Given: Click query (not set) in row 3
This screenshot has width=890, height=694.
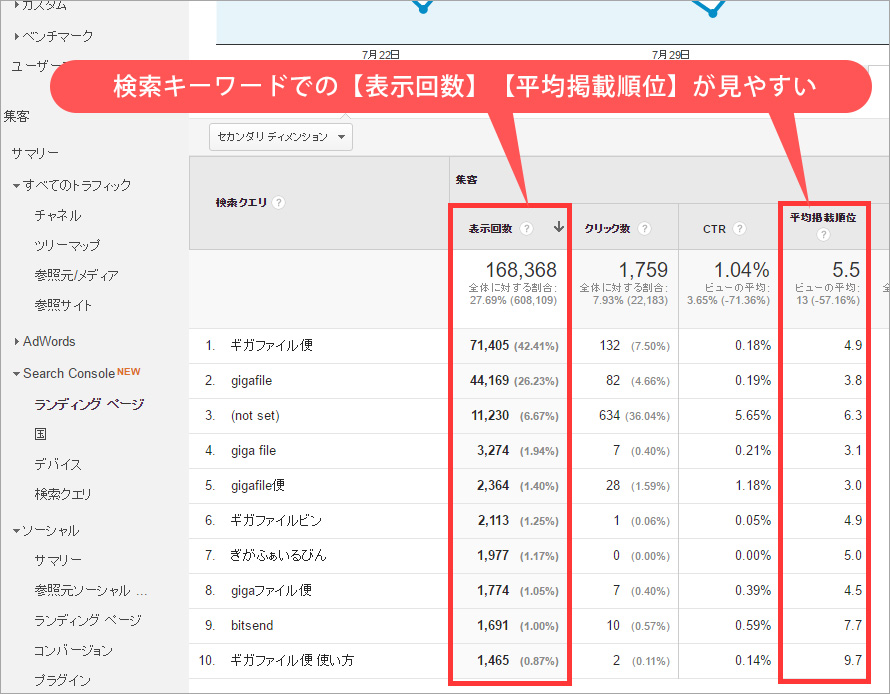Looking at the screenshot, I should point(255,415).
